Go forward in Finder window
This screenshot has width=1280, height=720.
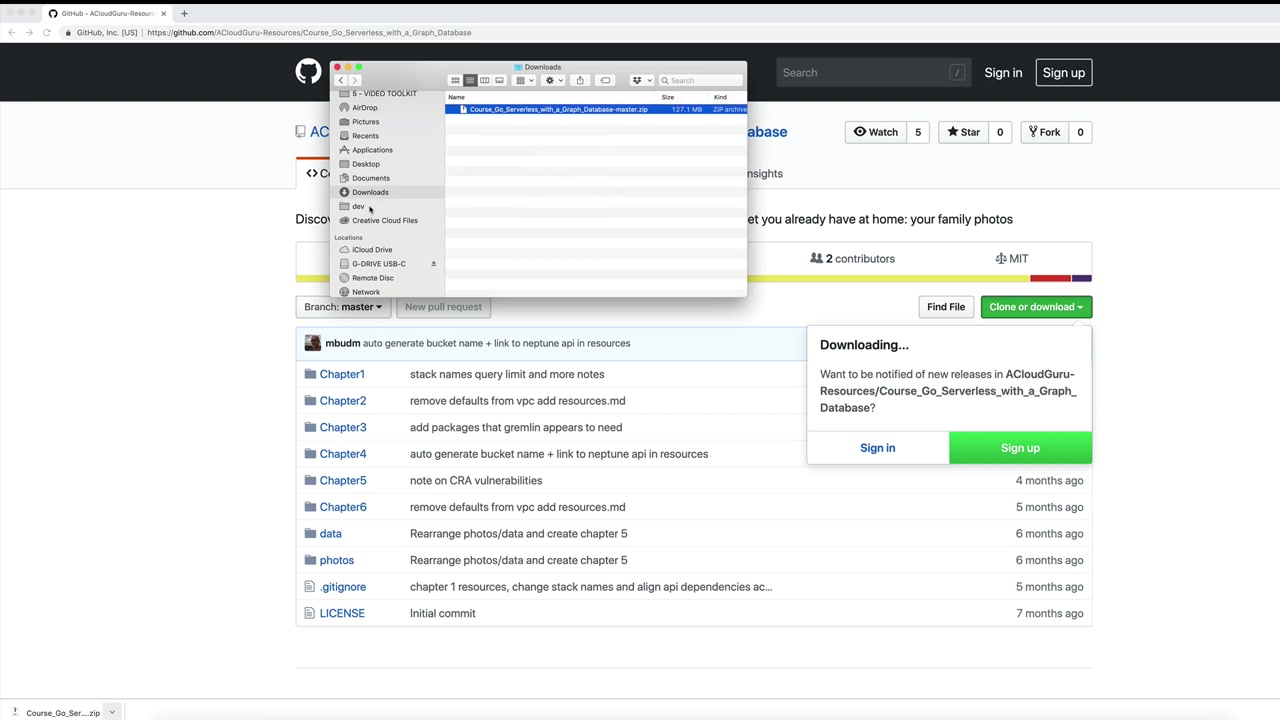354,80
